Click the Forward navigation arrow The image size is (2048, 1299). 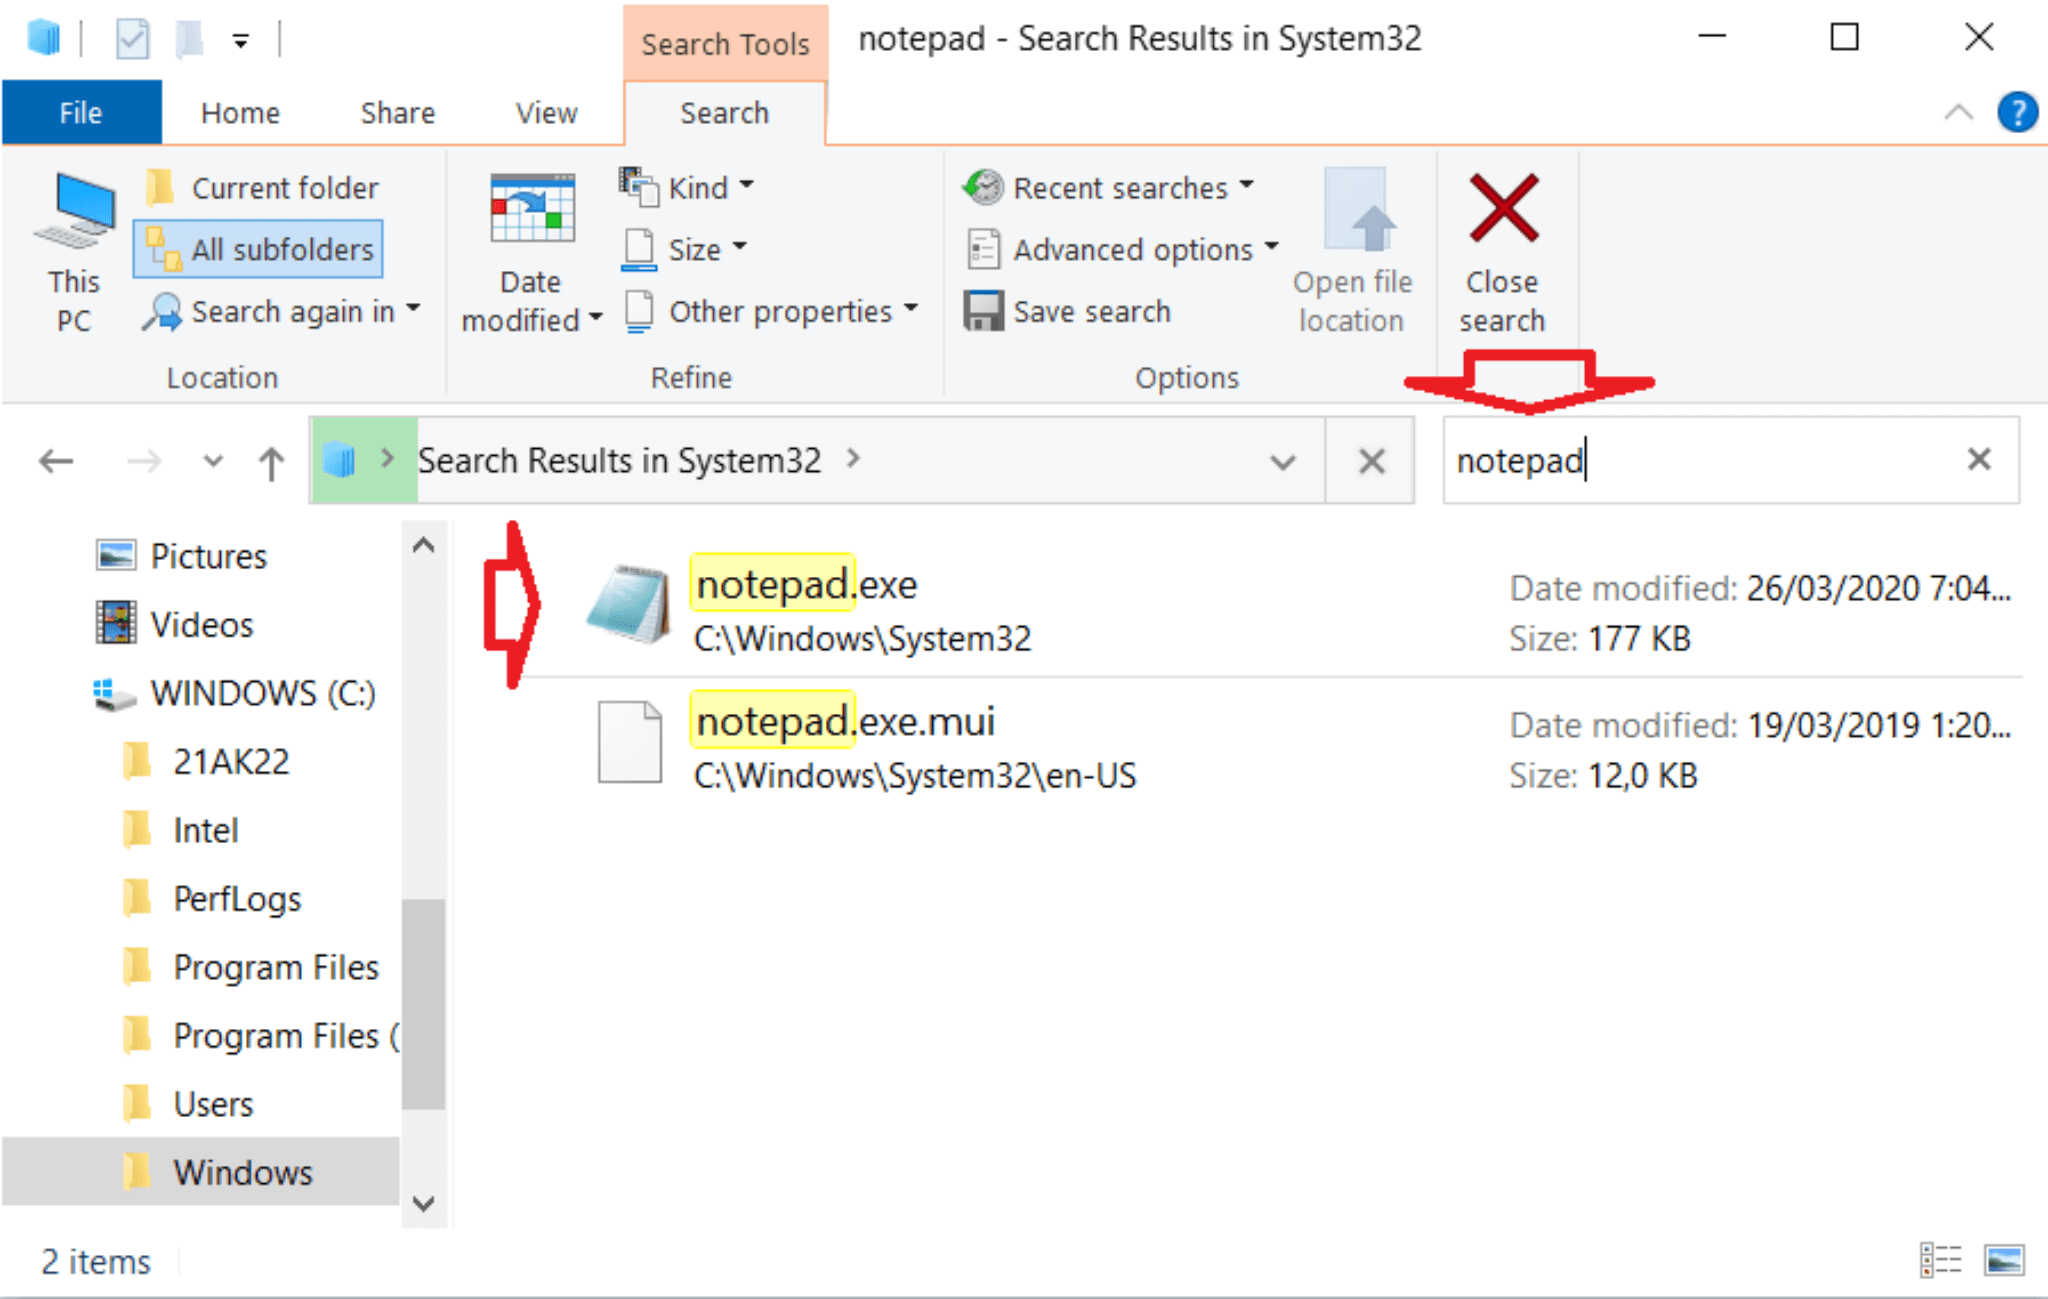point(144,461)
